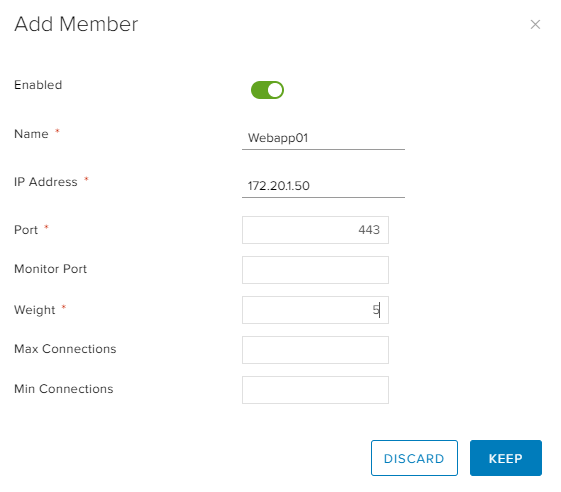Click the Max Connections label

(x=65, y=349)
